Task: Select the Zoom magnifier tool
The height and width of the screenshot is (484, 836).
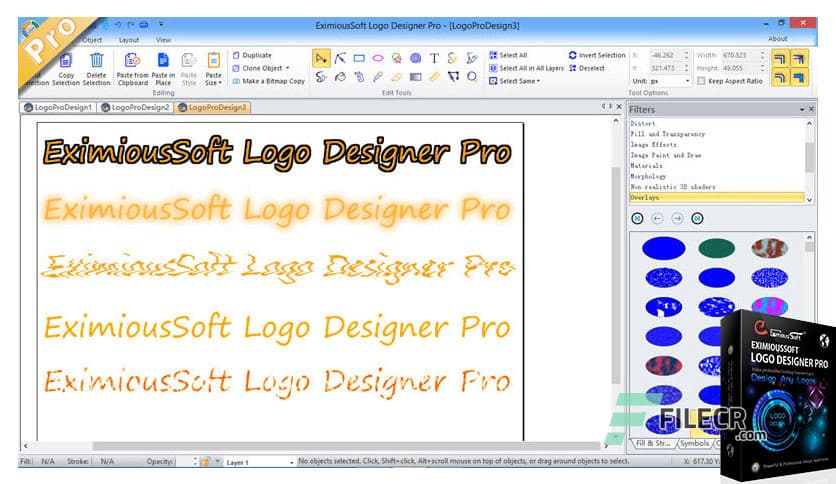Action: [x=472, y=77]
